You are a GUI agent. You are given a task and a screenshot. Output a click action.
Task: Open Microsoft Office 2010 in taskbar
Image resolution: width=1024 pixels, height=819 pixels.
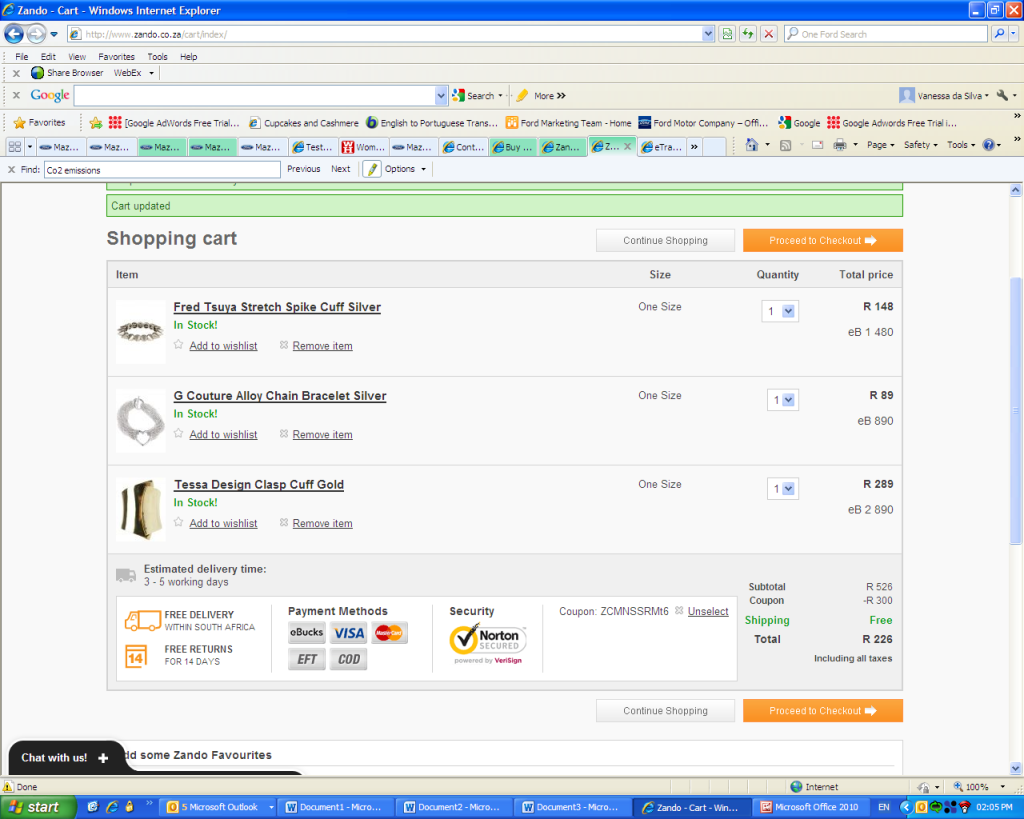(x=810, y=807)
